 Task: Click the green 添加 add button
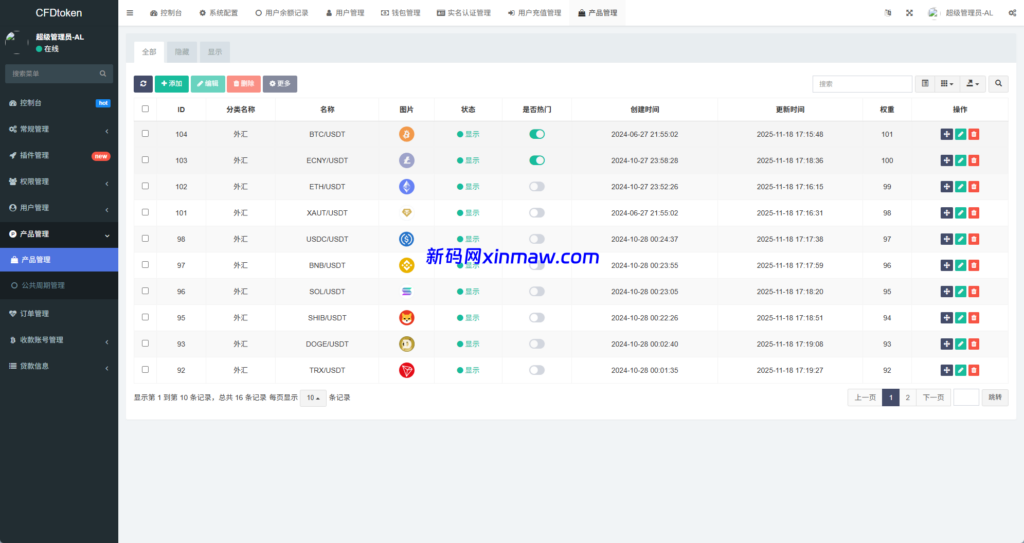172,84
